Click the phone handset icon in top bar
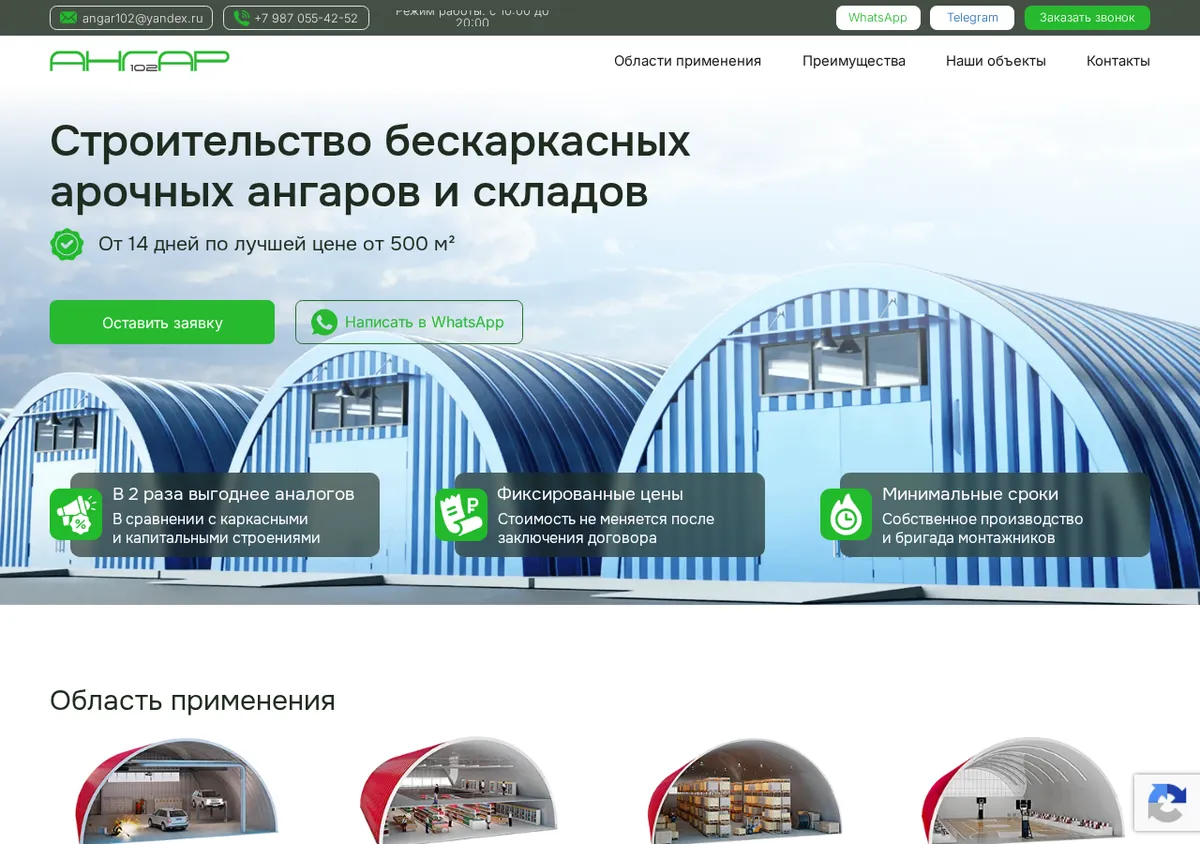Screen dimensions: 1200x844 pyautogui.click(x=241, y=18)
